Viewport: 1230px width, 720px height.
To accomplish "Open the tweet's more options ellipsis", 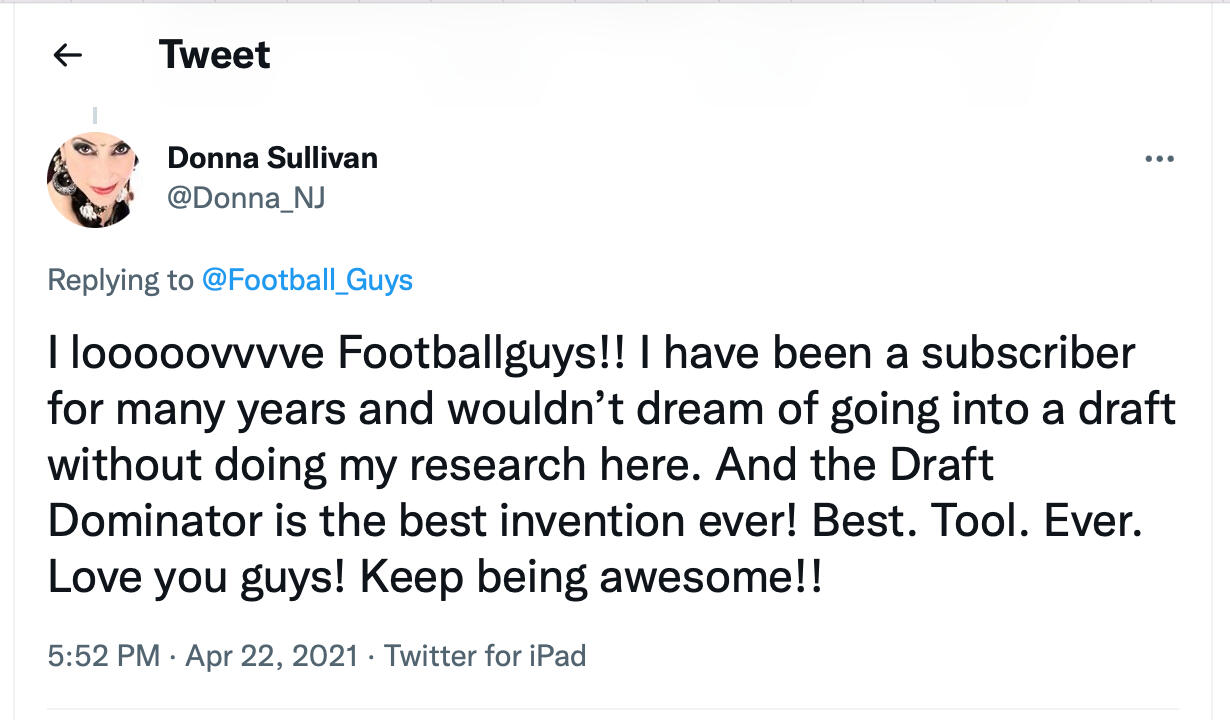I will [1159, 158].
